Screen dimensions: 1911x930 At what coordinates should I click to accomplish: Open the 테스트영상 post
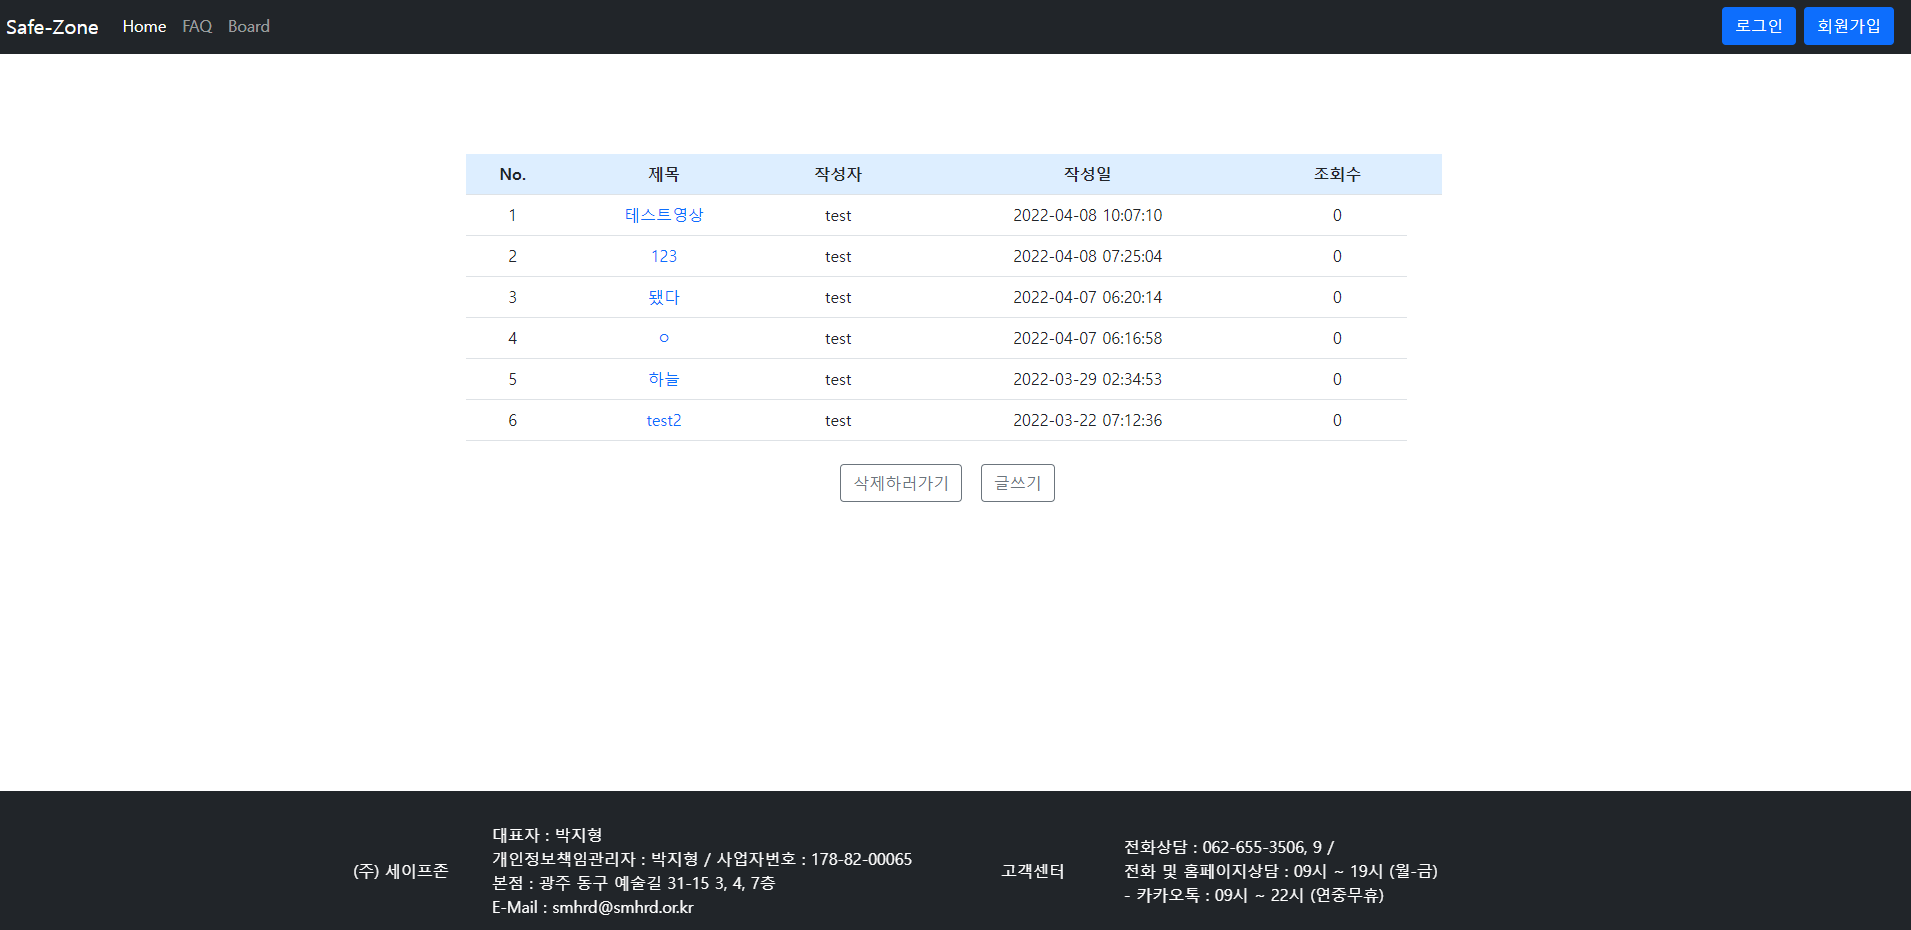pos(663,215)
